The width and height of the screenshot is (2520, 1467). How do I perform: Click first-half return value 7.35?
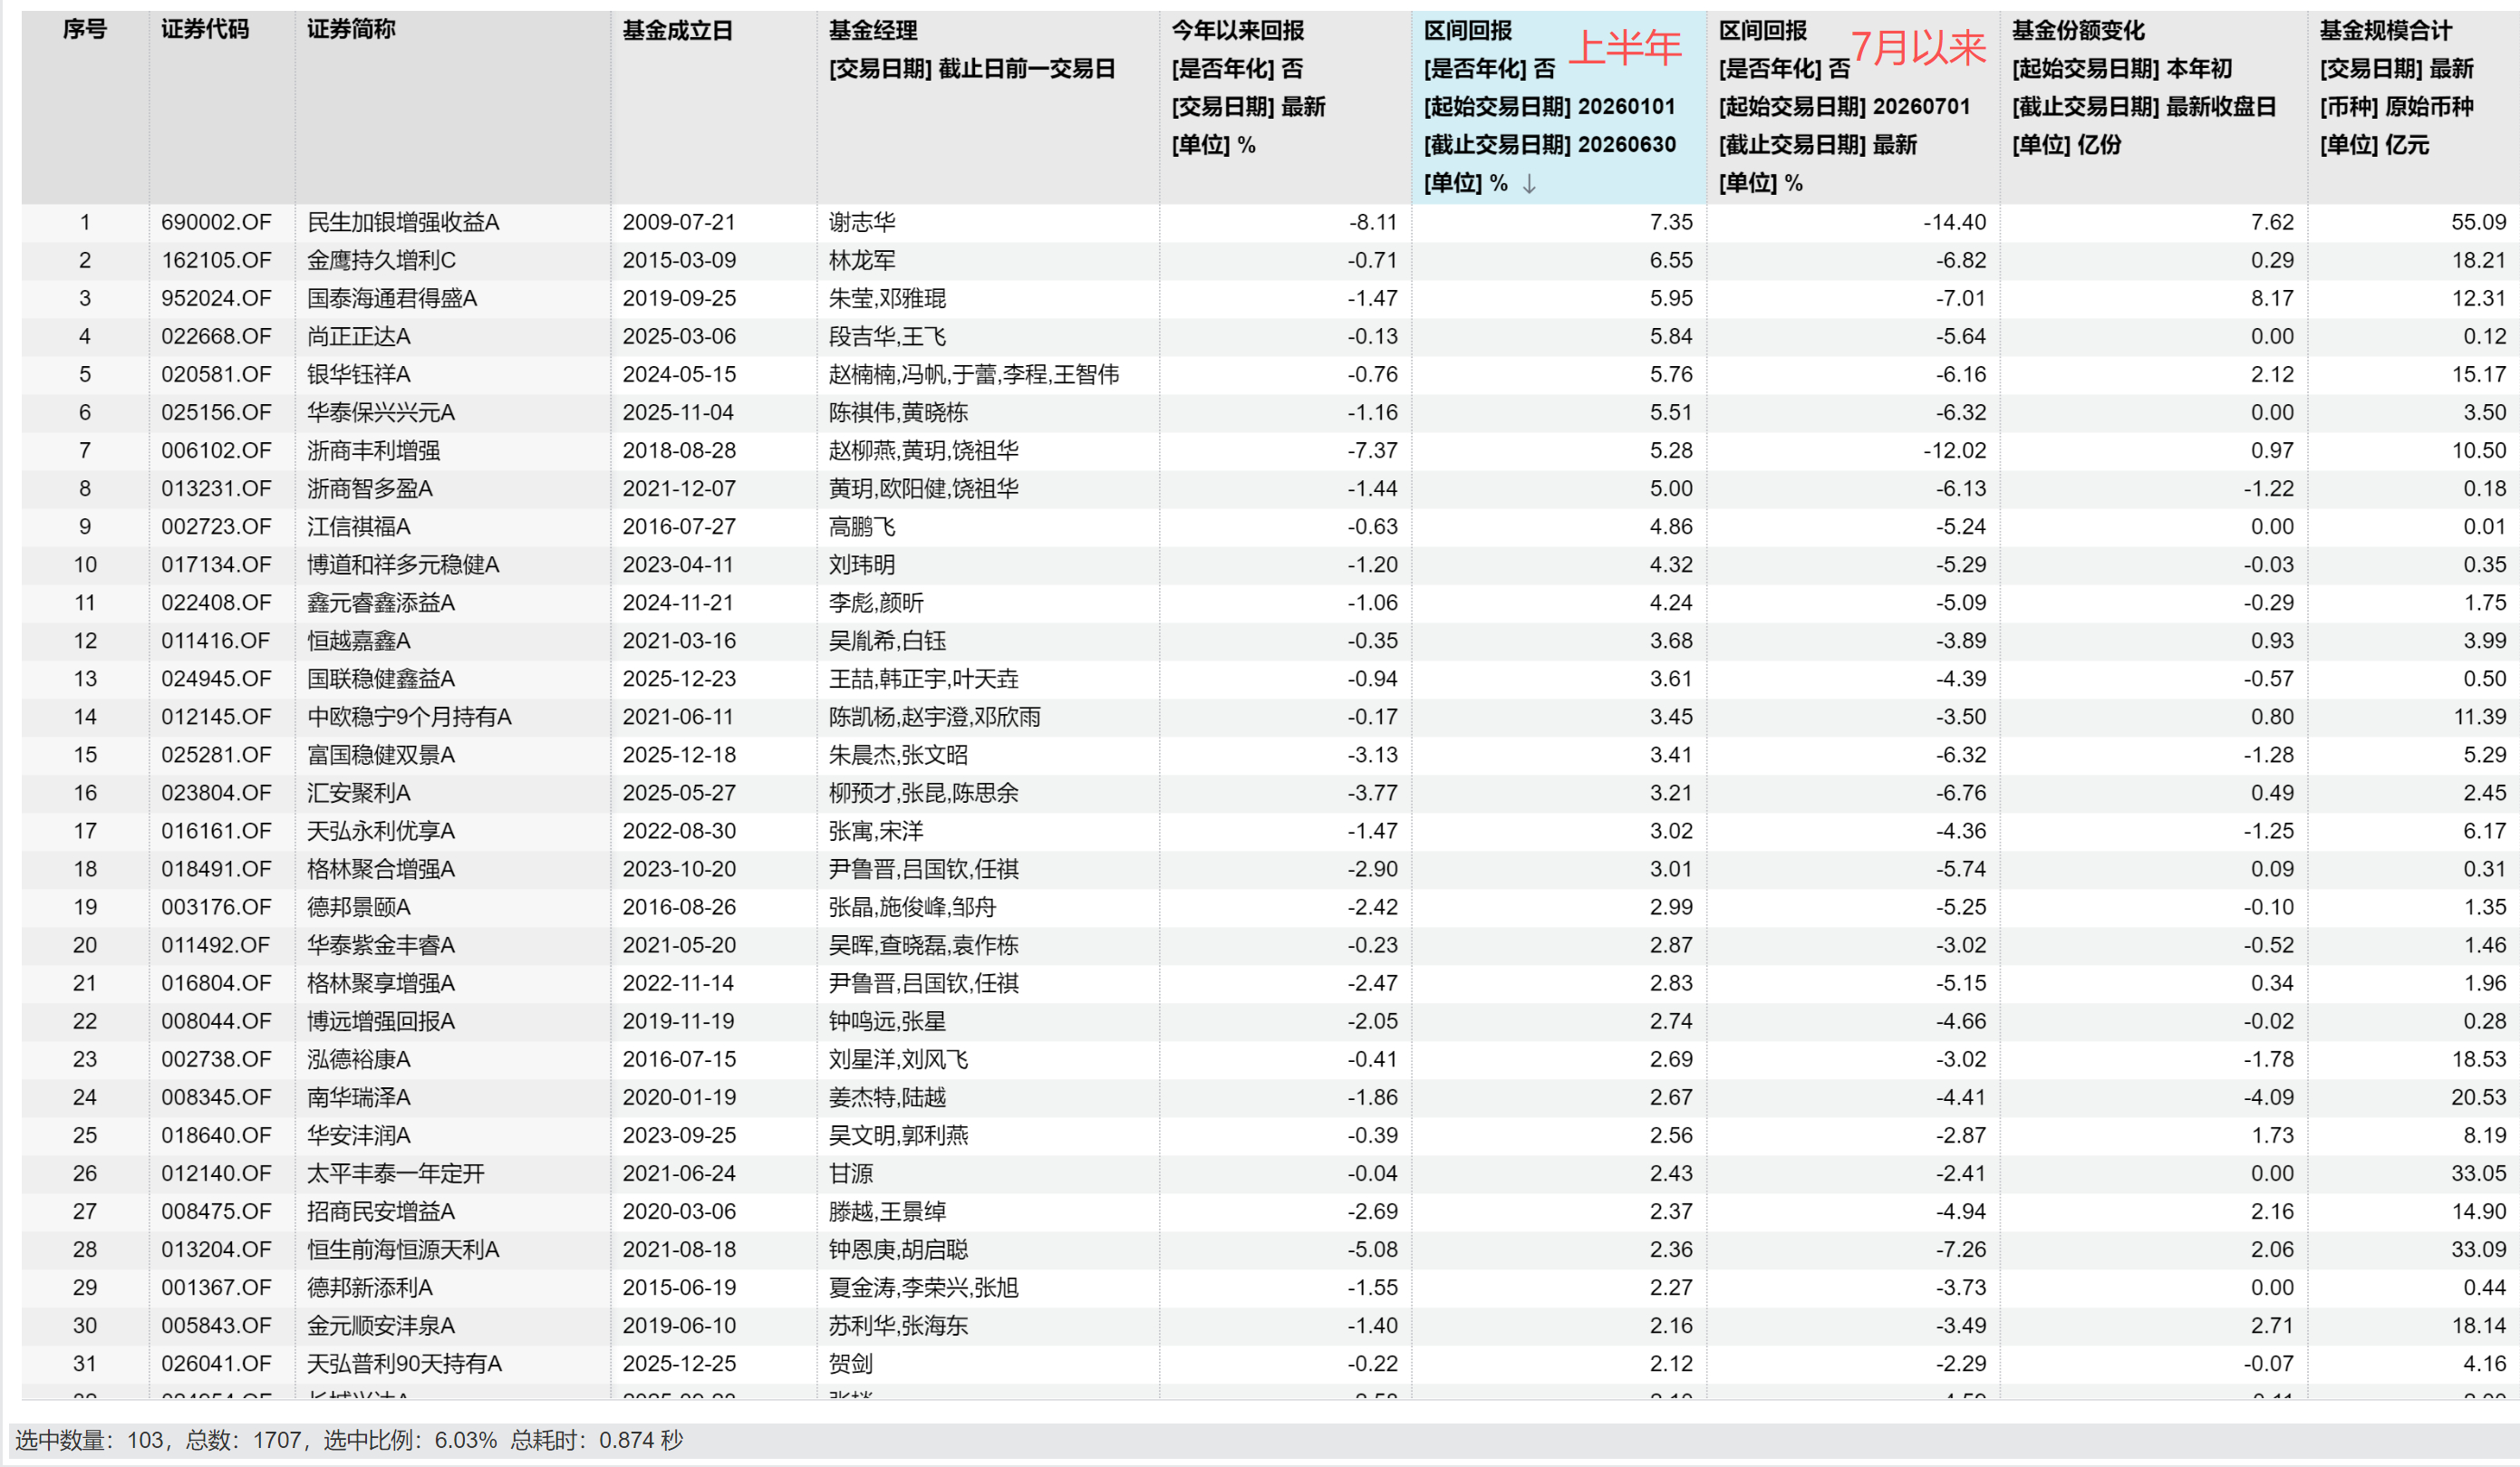(1671, 222)
